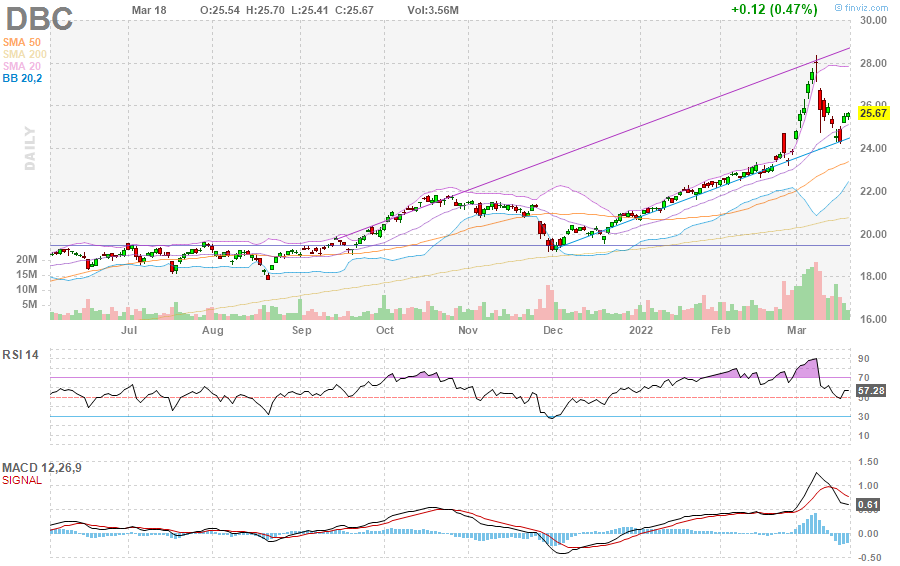Click the 20.00 price axis label
Viewport: 900px width, 566px height.
(x=873, y=234)
